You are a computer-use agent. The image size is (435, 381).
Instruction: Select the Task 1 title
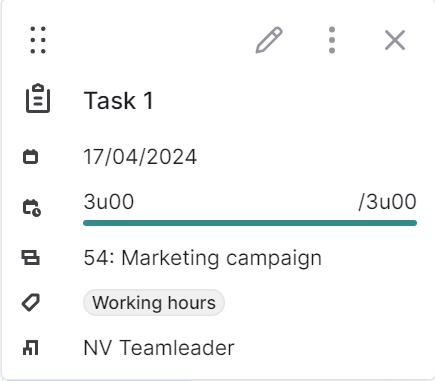[118, 100]
